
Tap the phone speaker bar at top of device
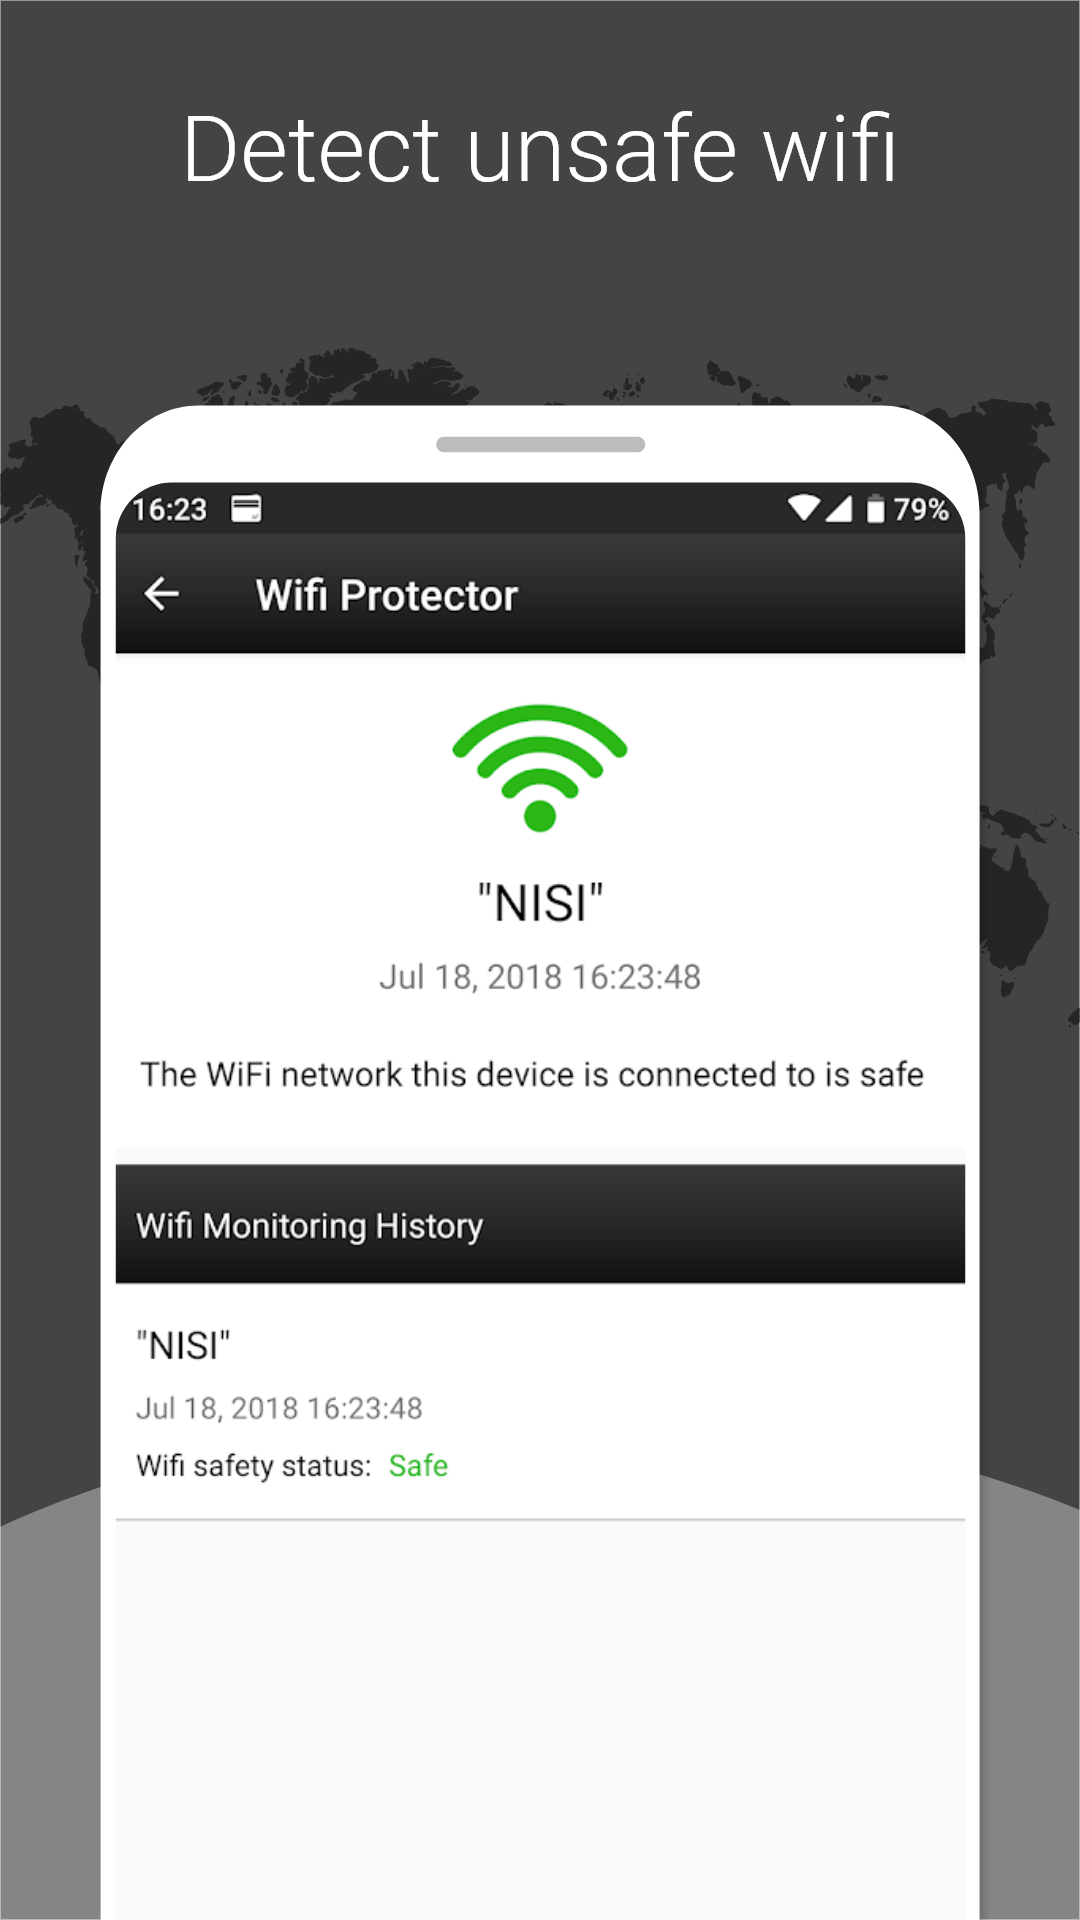541,444
